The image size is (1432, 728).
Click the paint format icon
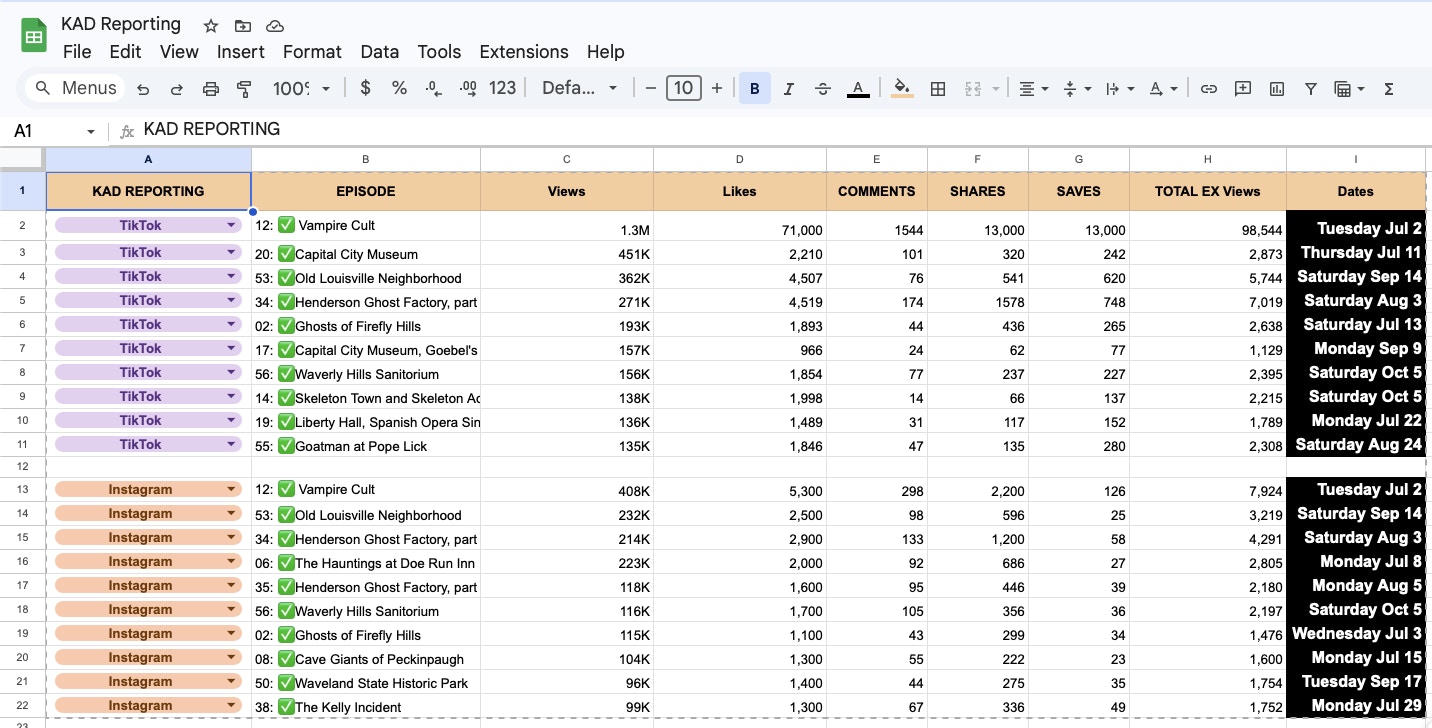click(244, 89)
